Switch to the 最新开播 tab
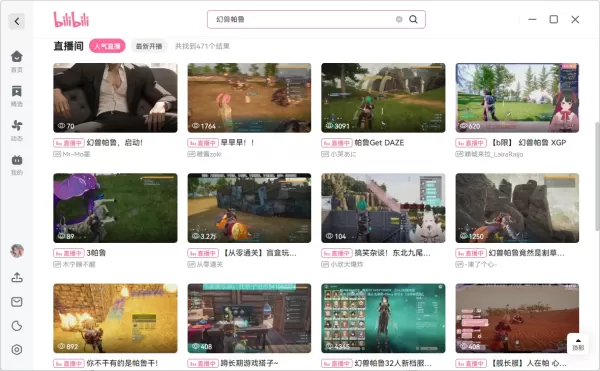Viewport: 600px width, 371px height. (x=149, y=46)
